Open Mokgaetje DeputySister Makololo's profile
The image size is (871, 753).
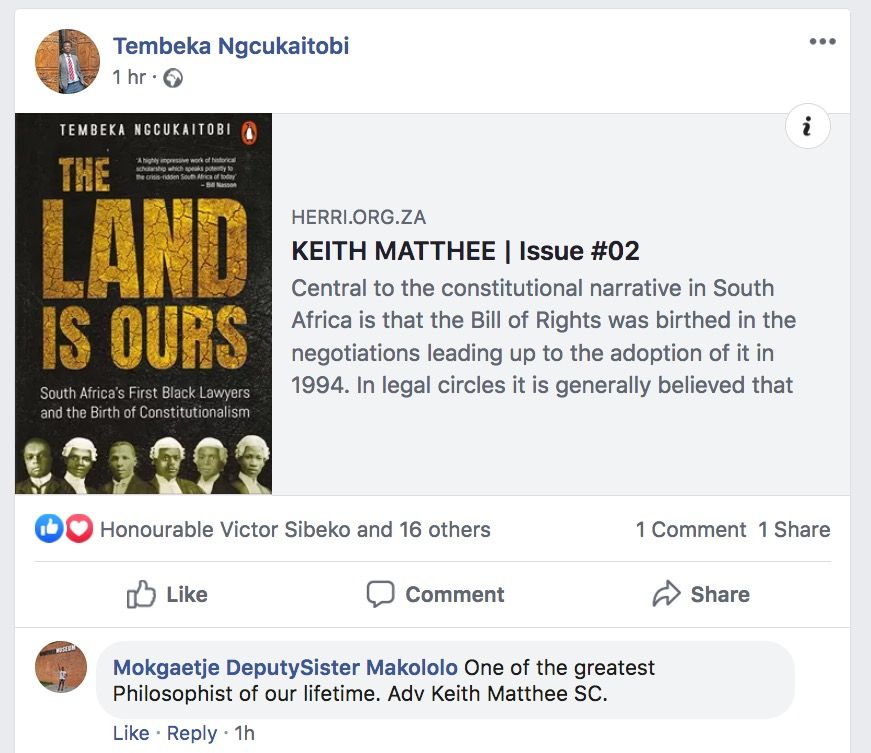(285, 667)
